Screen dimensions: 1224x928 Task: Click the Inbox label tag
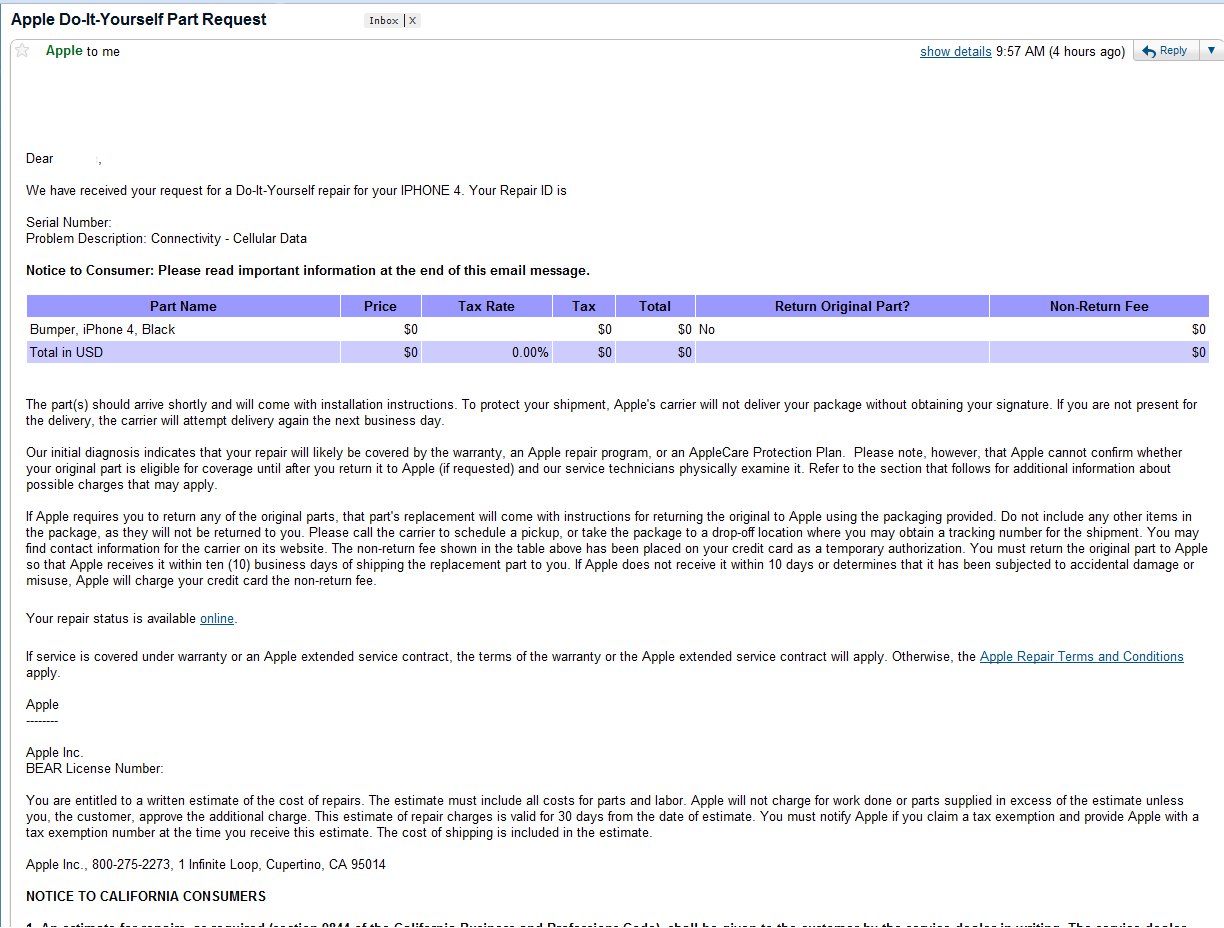(384, 20)
